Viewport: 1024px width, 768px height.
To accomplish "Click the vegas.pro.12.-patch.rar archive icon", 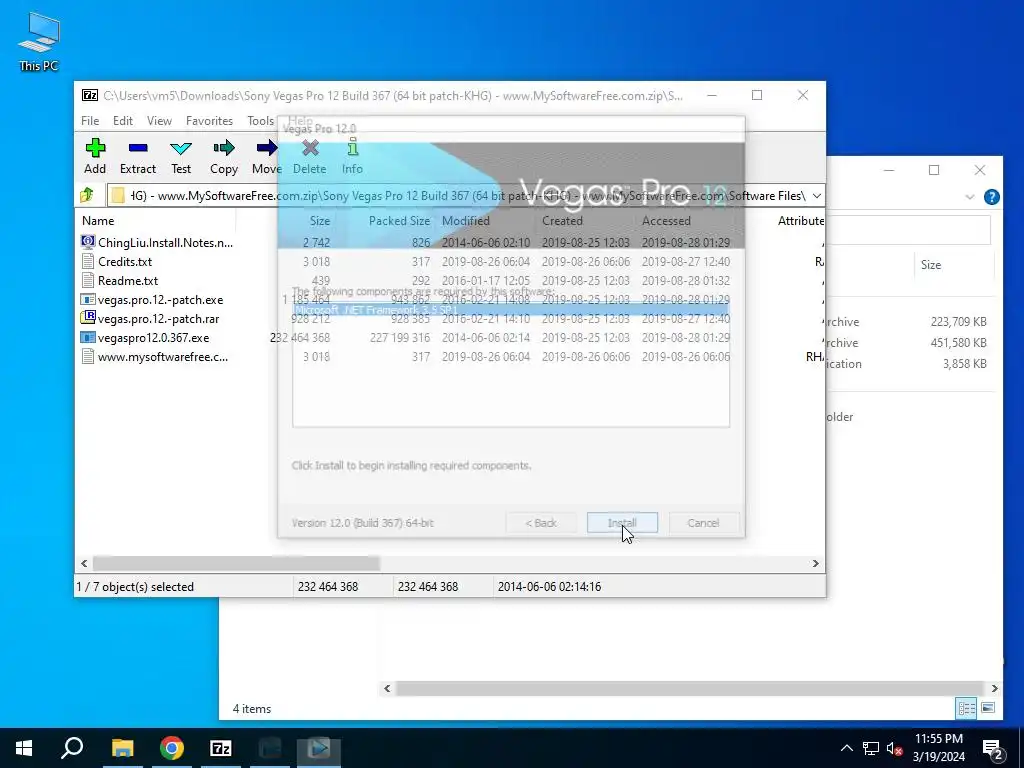I will pyautogui.click(x=88, y=318).
